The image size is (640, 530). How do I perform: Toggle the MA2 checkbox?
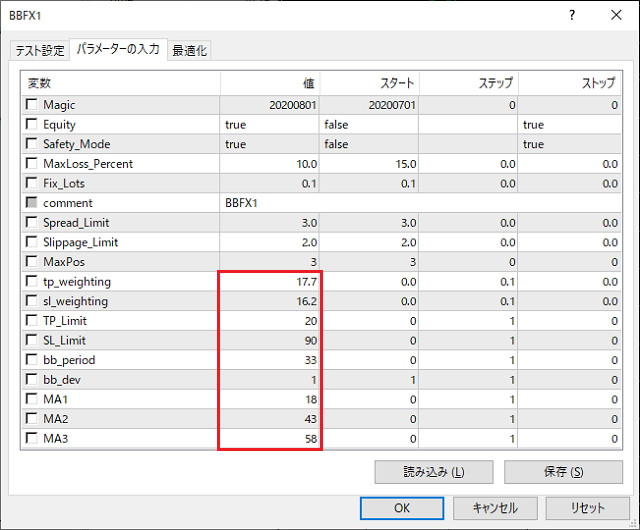(x=31, y=418)
